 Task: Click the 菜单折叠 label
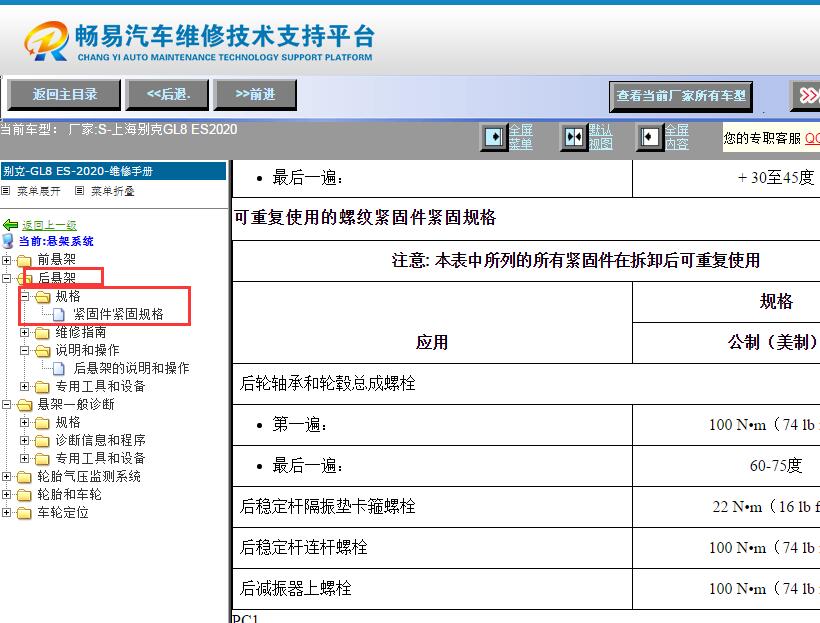tap(112, 191)
